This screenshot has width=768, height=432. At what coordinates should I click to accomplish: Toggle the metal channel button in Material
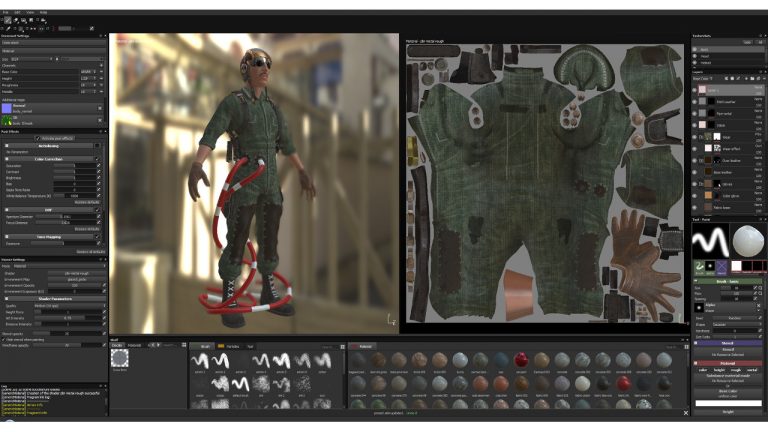(x=752, y=370)
